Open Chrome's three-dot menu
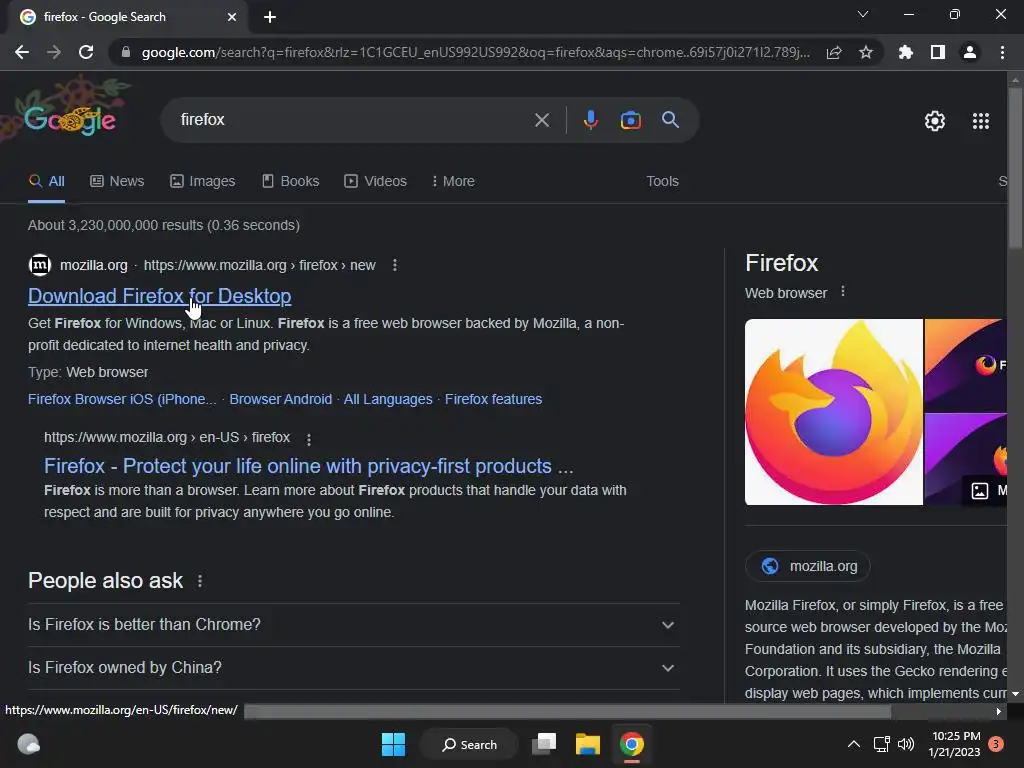The image size is (1024, 768). coord(1002,52)
